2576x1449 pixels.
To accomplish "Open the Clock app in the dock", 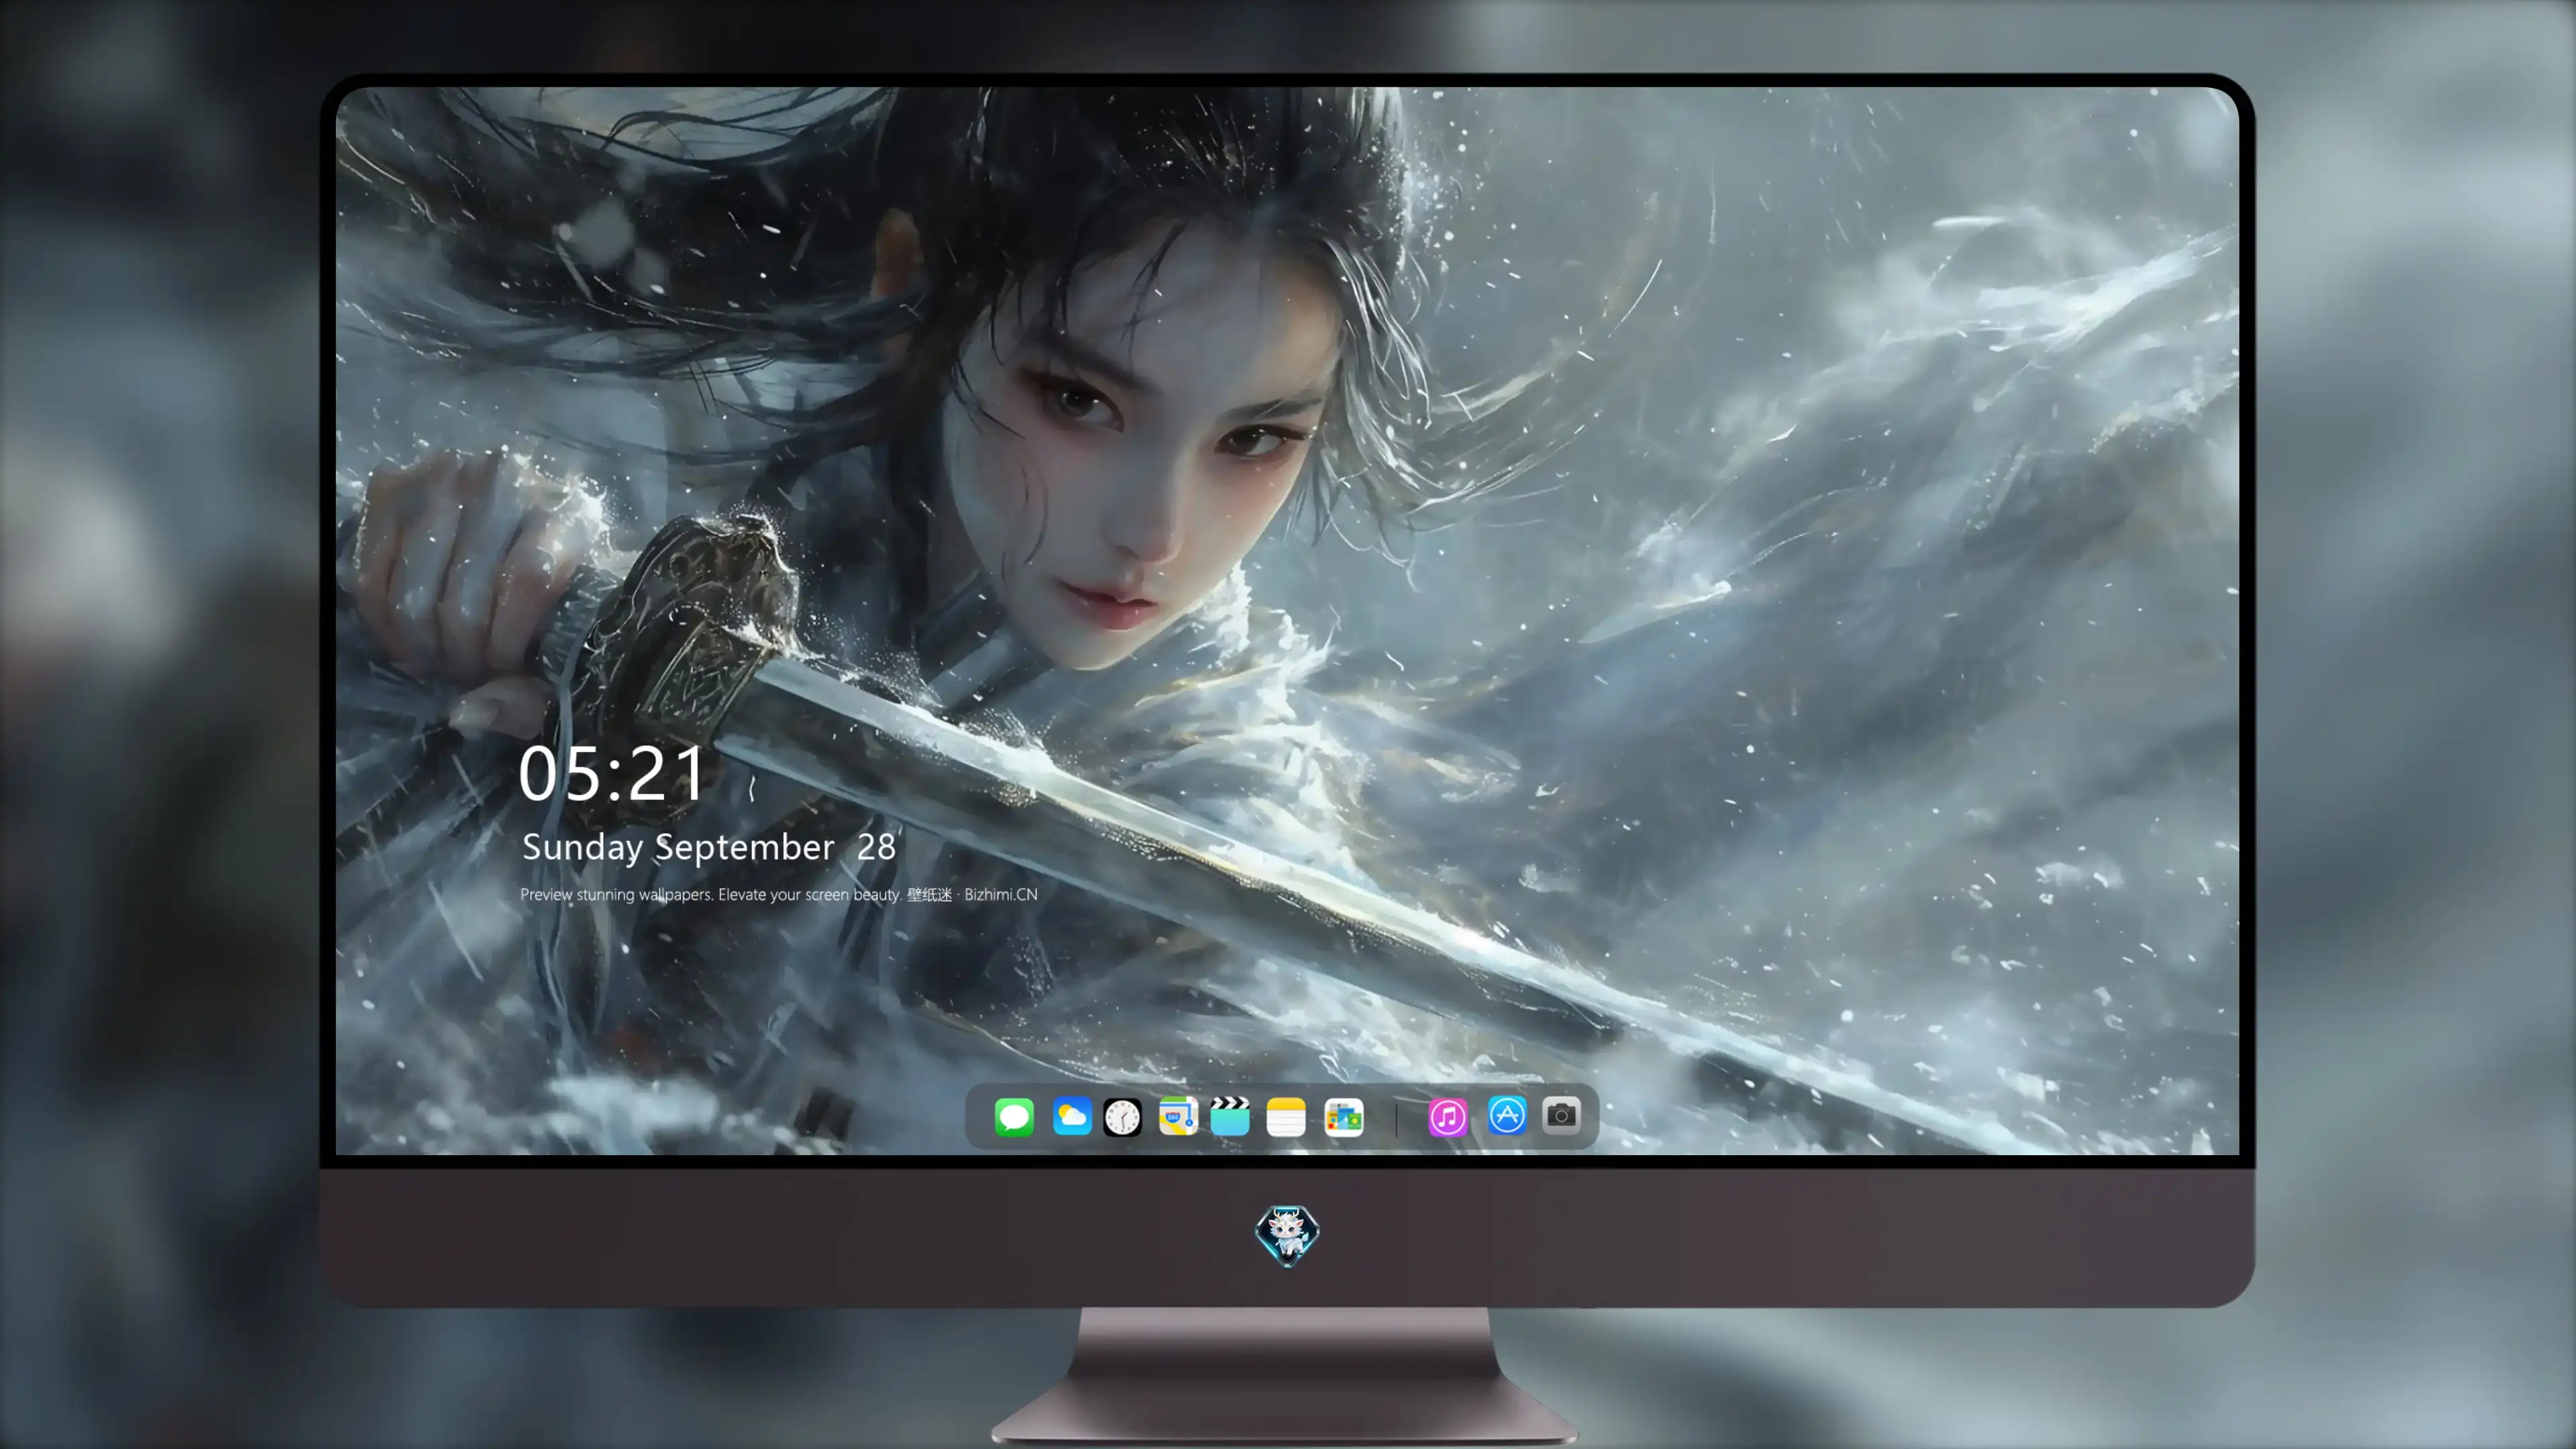I will [x=1122, y=1117].
